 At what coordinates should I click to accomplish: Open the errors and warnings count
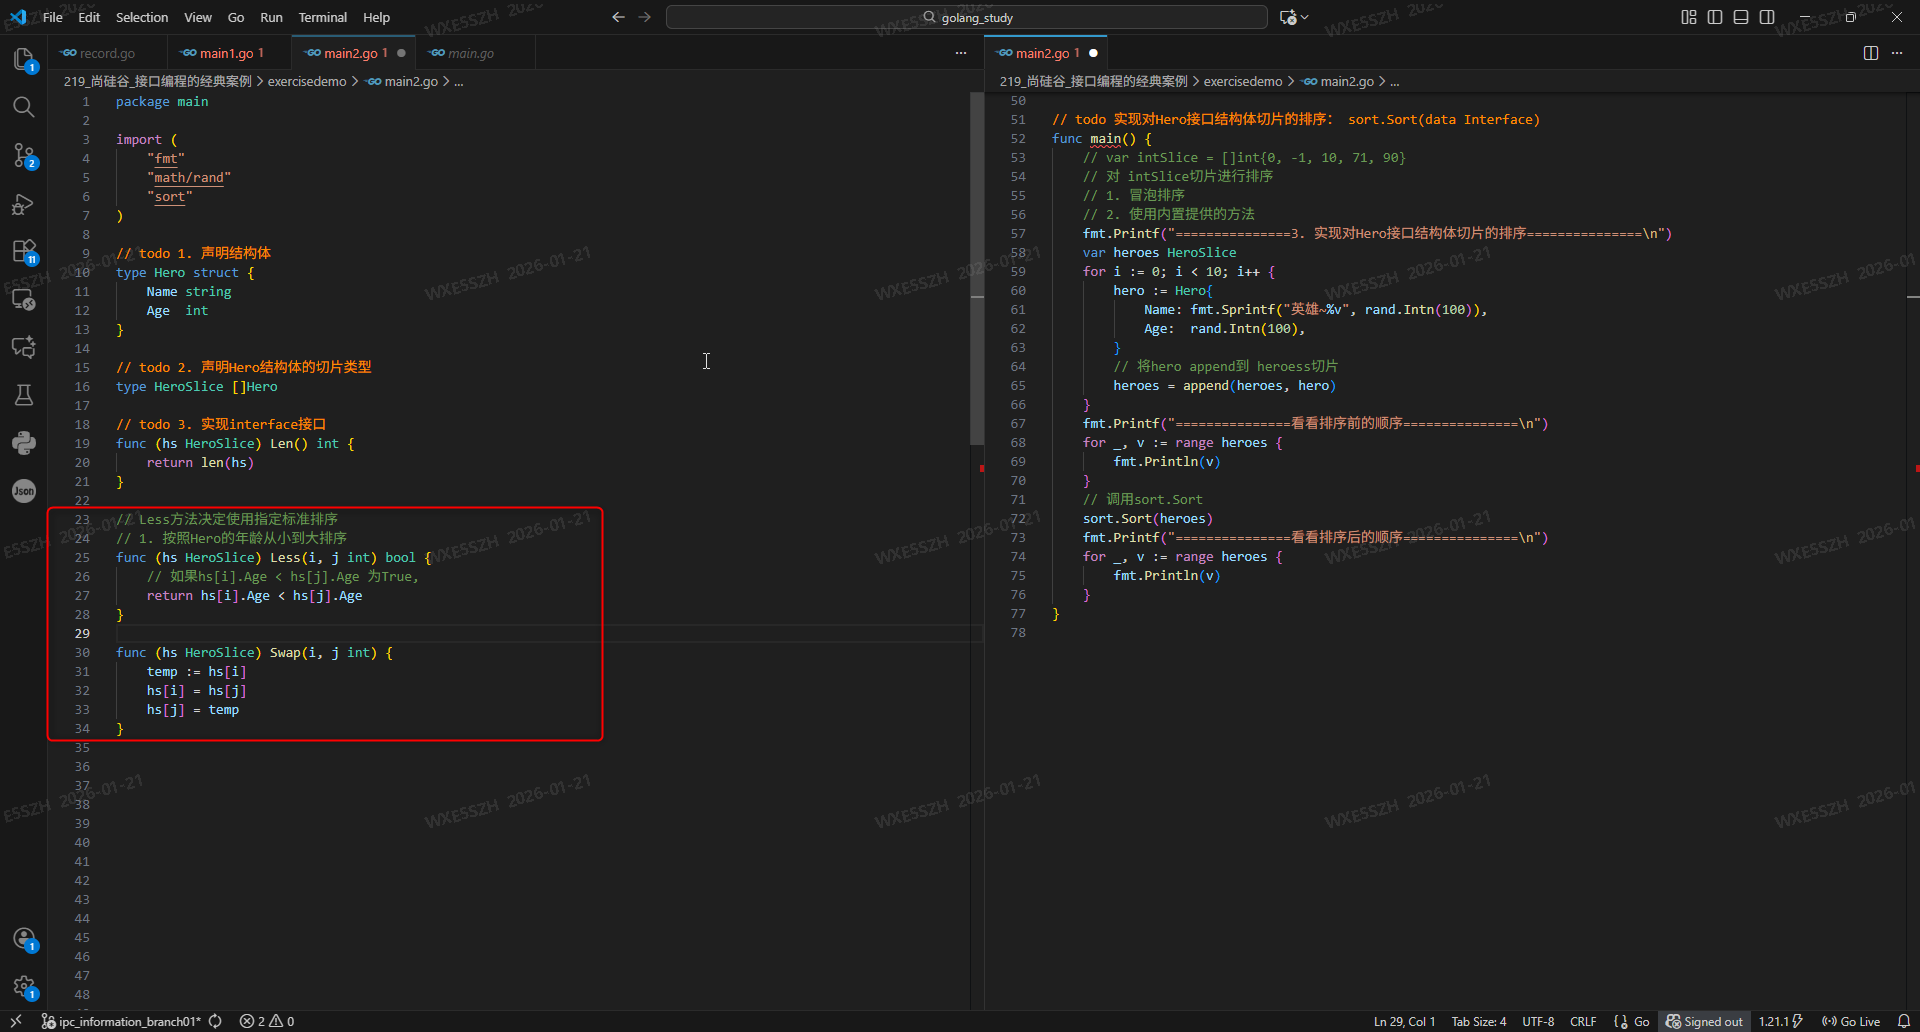pos(267,1021)
